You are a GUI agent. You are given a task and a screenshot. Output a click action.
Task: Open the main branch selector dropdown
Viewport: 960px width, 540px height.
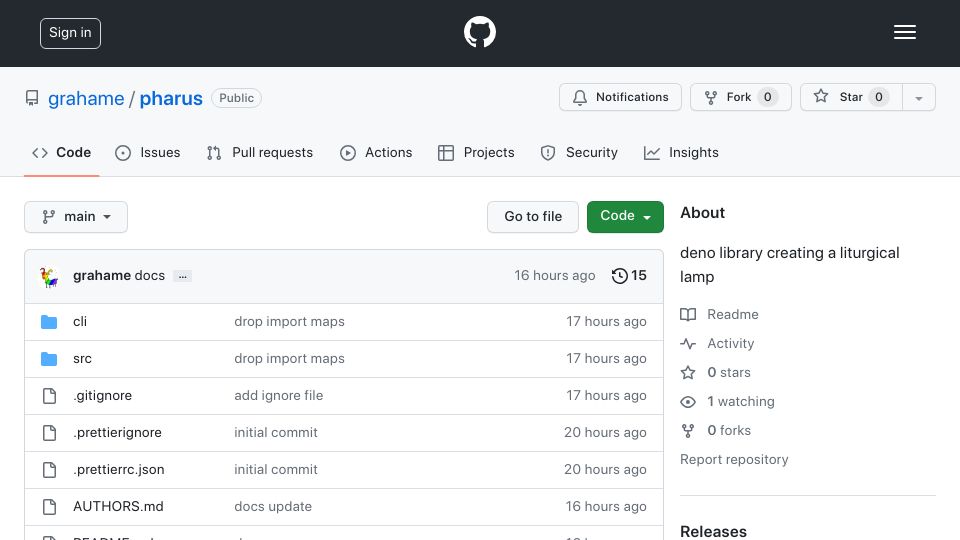(76, 217)
